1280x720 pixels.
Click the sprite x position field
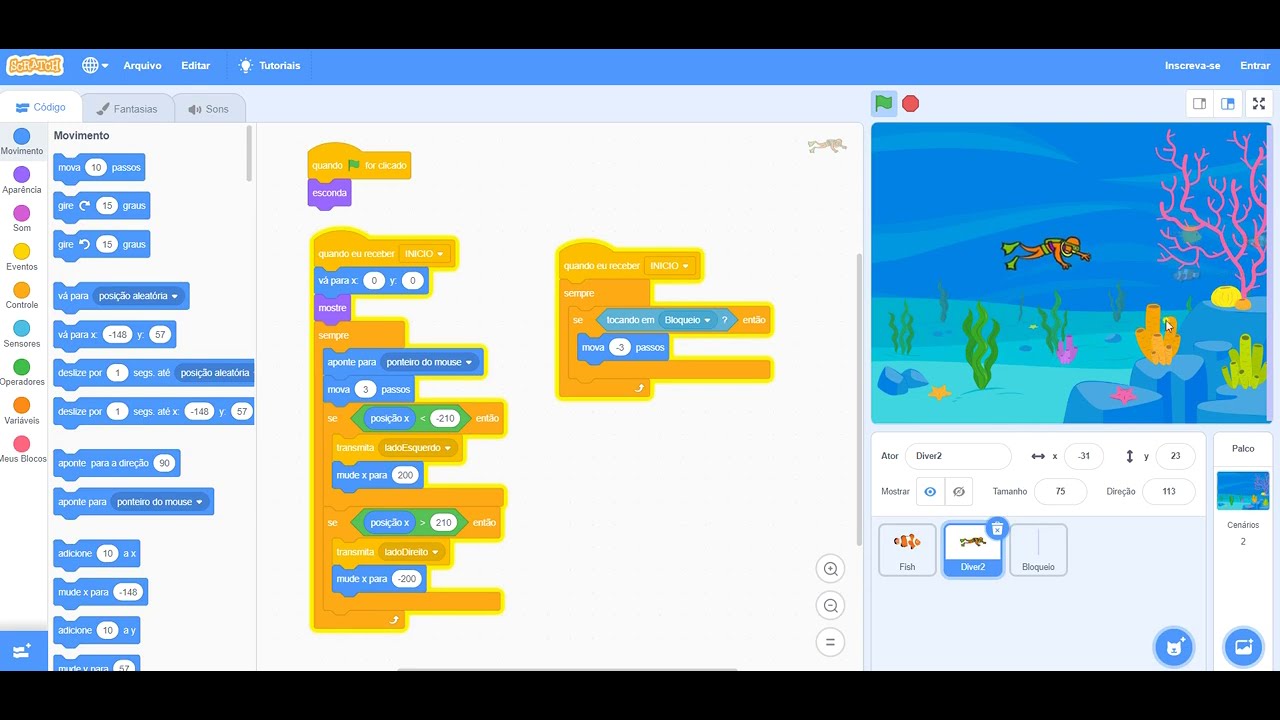tap(1084, 456)
